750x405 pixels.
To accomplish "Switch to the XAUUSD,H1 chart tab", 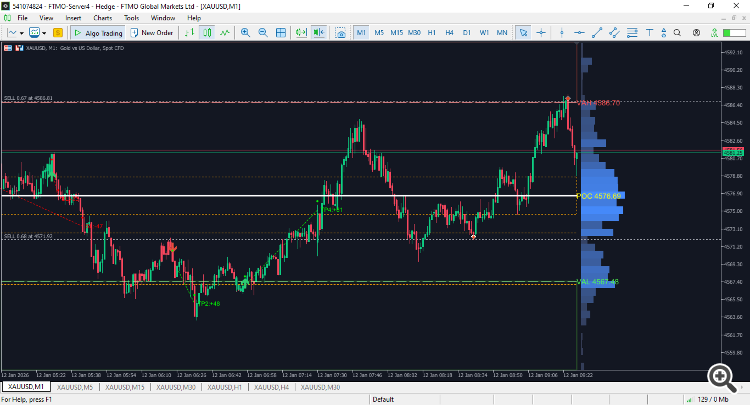I will pyautogui.click(x=225, y=387).
